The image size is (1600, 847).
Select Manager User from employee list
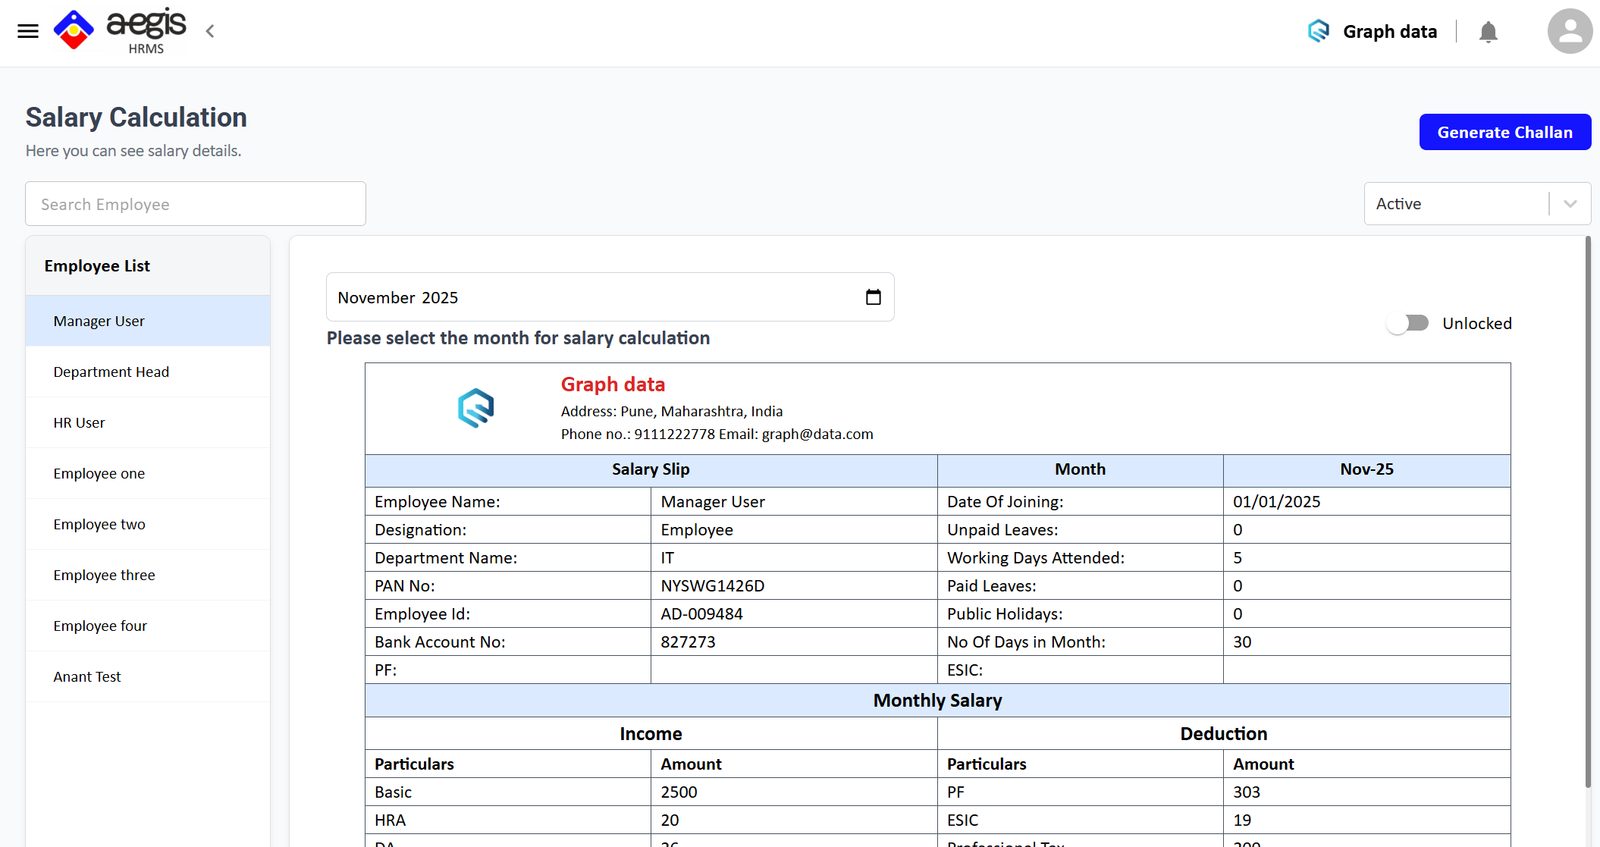tap(99, 321)
